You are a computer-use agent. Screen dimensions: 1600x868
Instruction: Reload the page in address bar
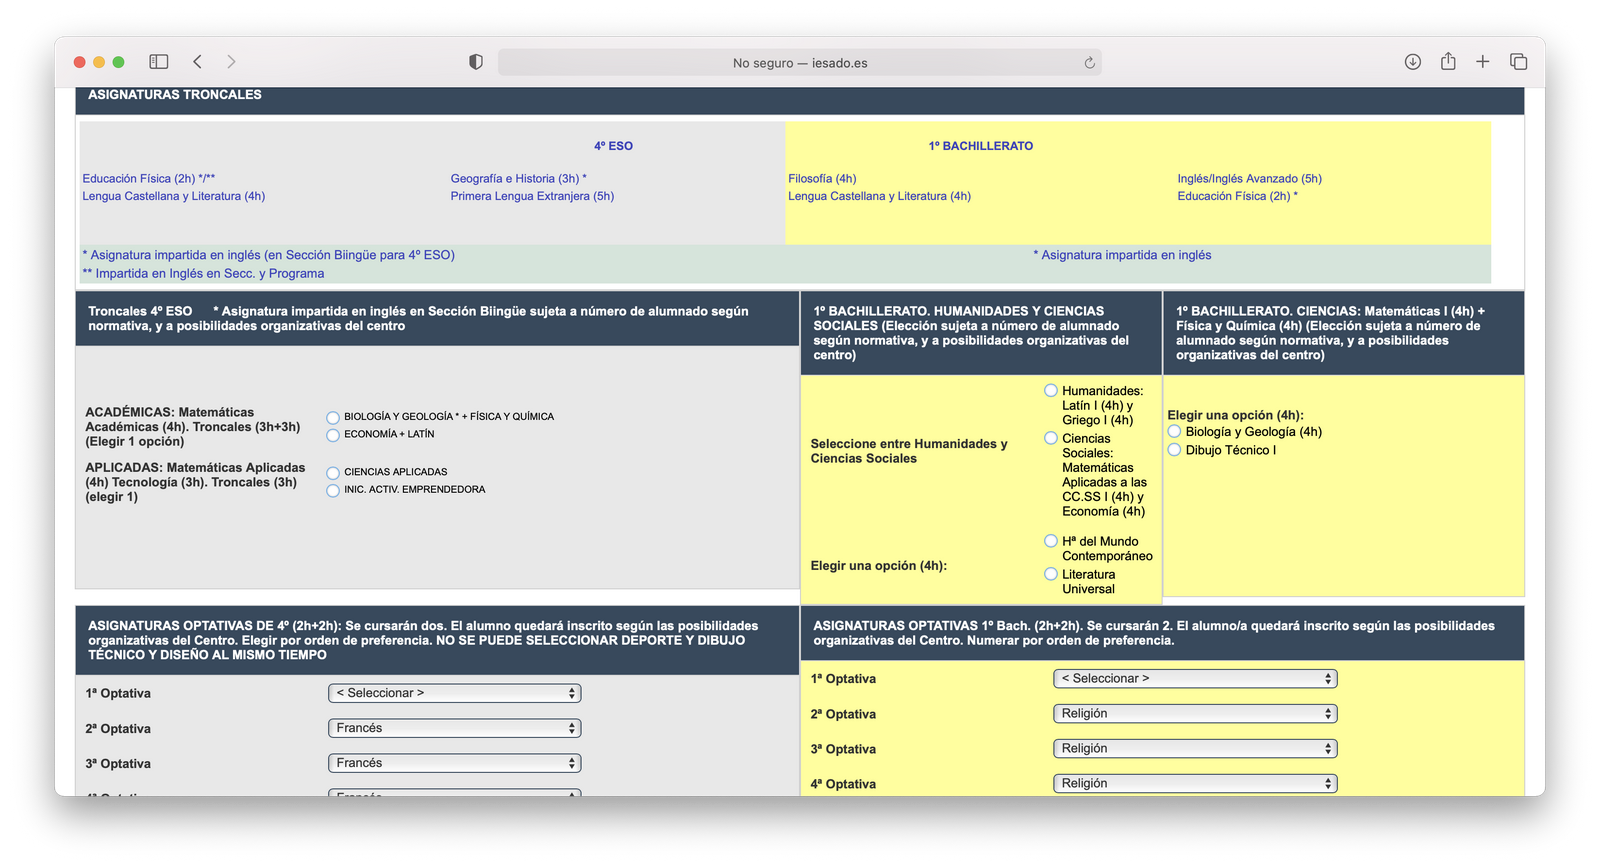[1089, 63]
